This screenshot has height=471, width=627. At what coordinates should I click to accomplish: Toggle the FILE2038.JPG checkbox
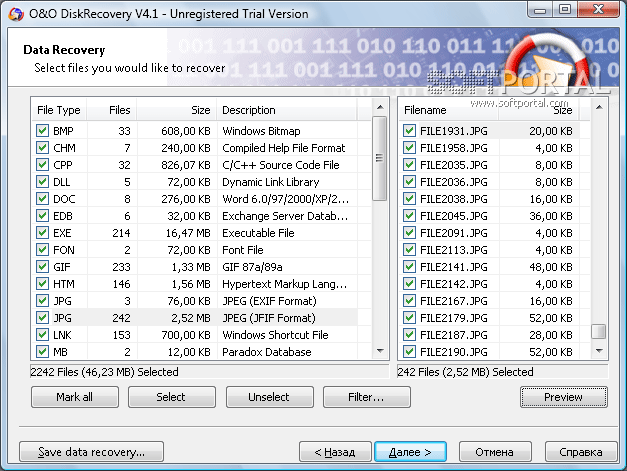409,199
